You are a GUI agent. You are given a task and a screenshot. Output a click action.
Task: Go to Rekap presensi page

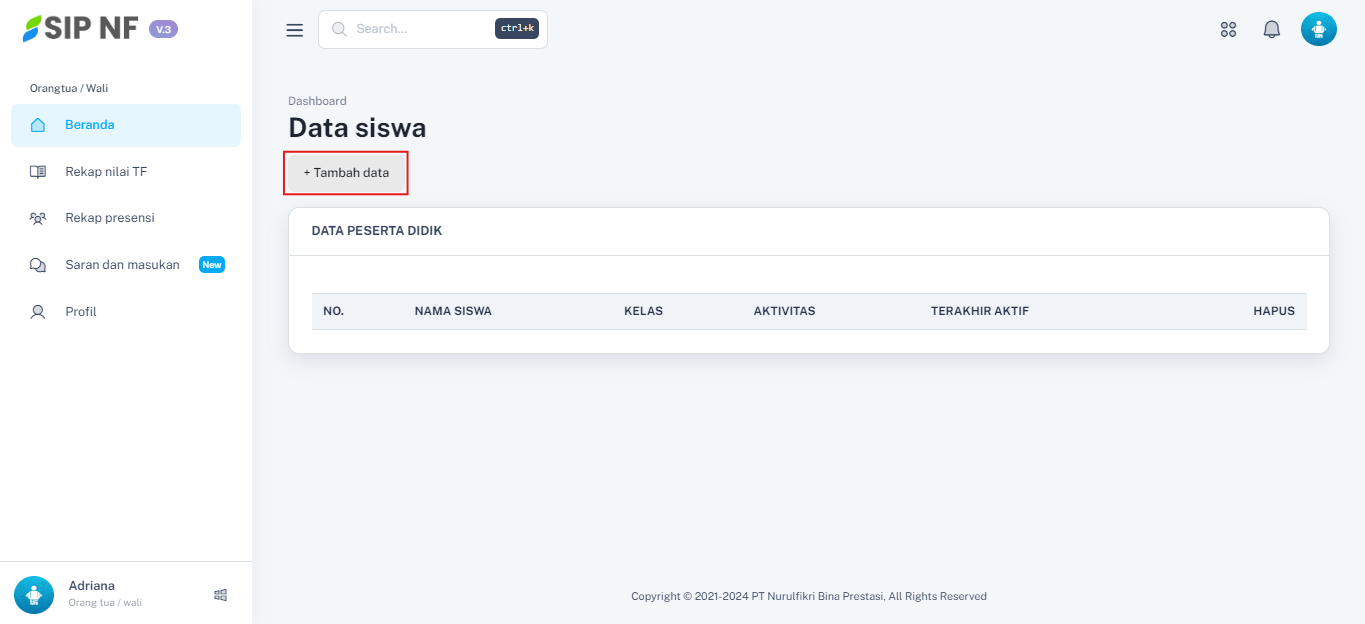(x=110, y=218)
